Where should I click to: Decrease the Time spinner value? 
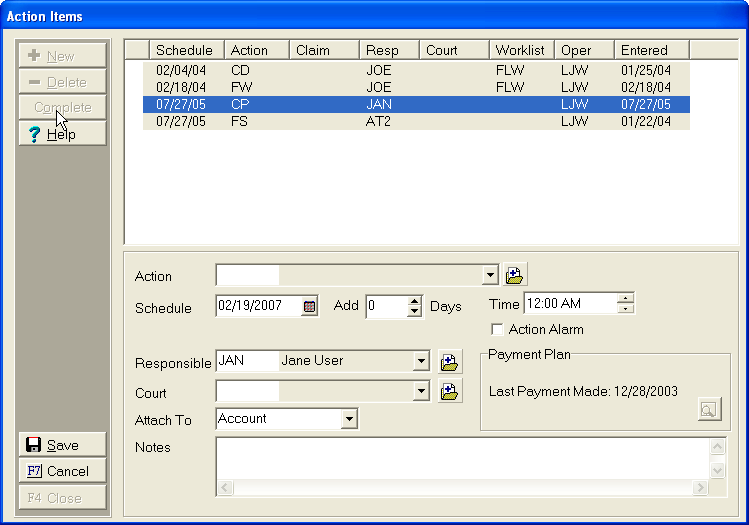pyautogui.click(x=625, y=309)
